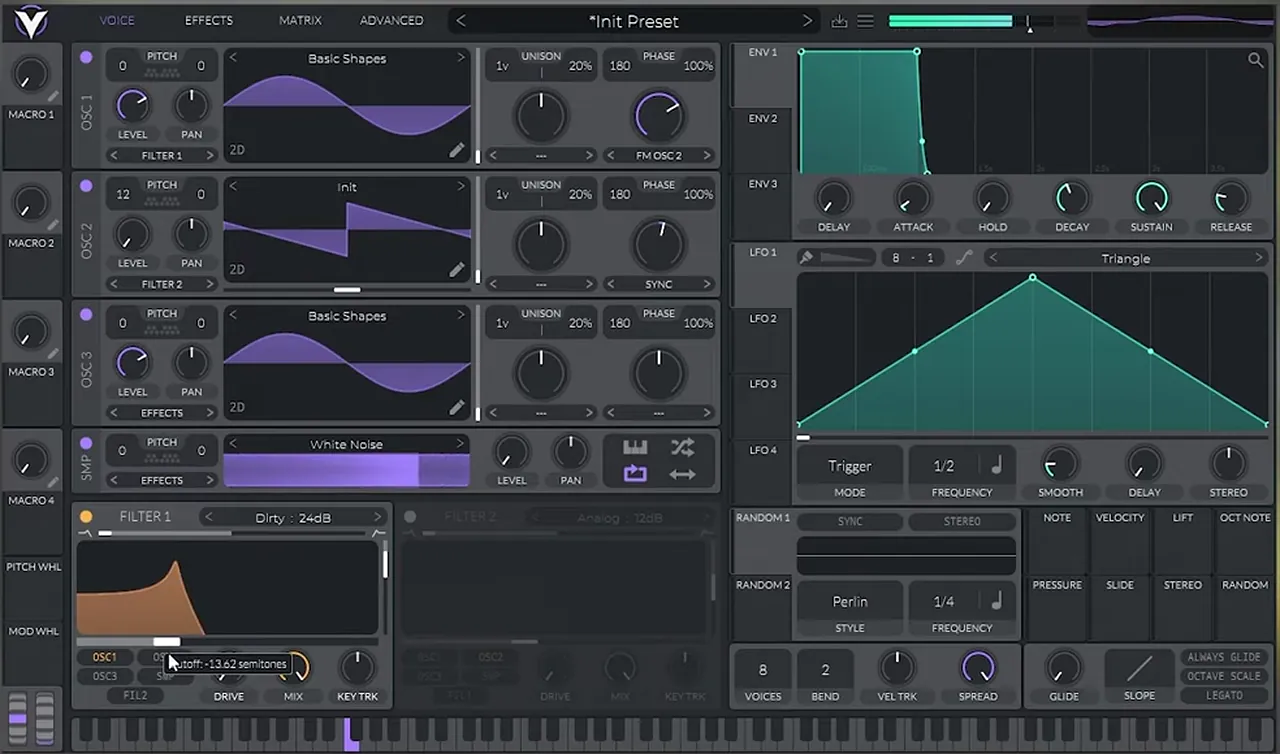Select the LFO paint brush tool
Screen dimensions: 1280x754
pos(806,258)
